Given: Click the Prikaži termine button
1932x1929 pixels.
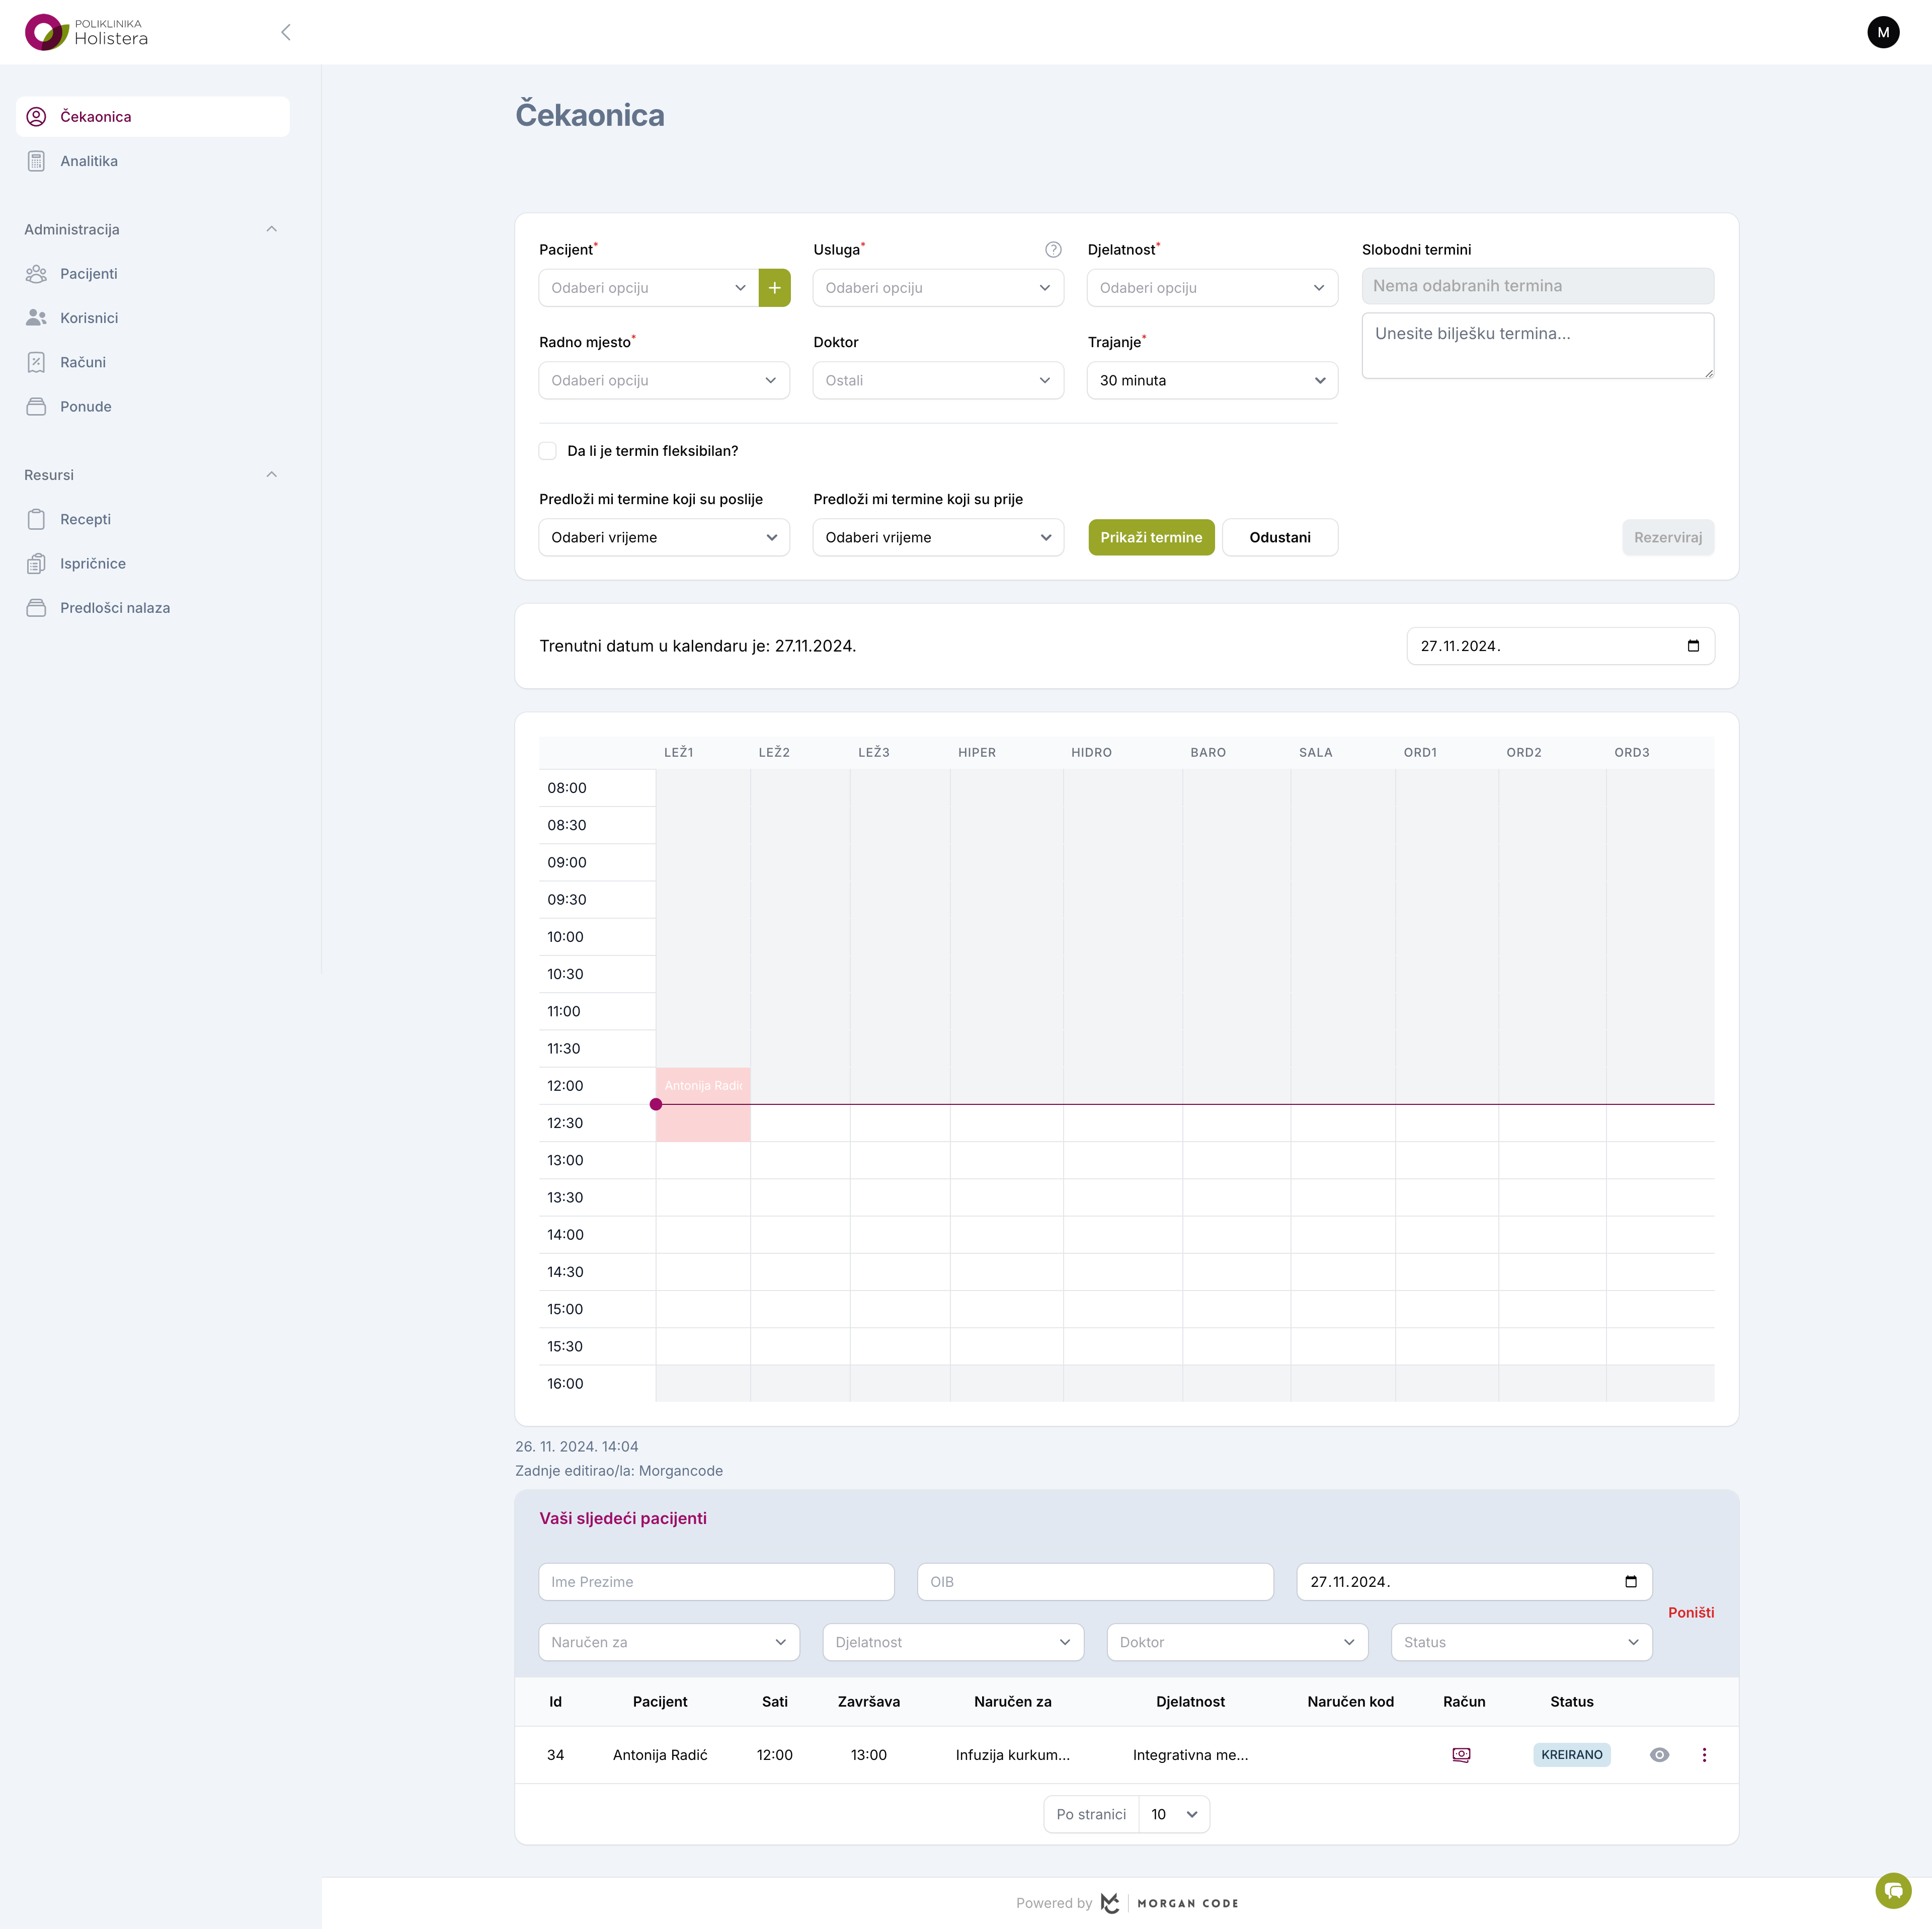Looking at the screenshot, I should coord(1151,537).
